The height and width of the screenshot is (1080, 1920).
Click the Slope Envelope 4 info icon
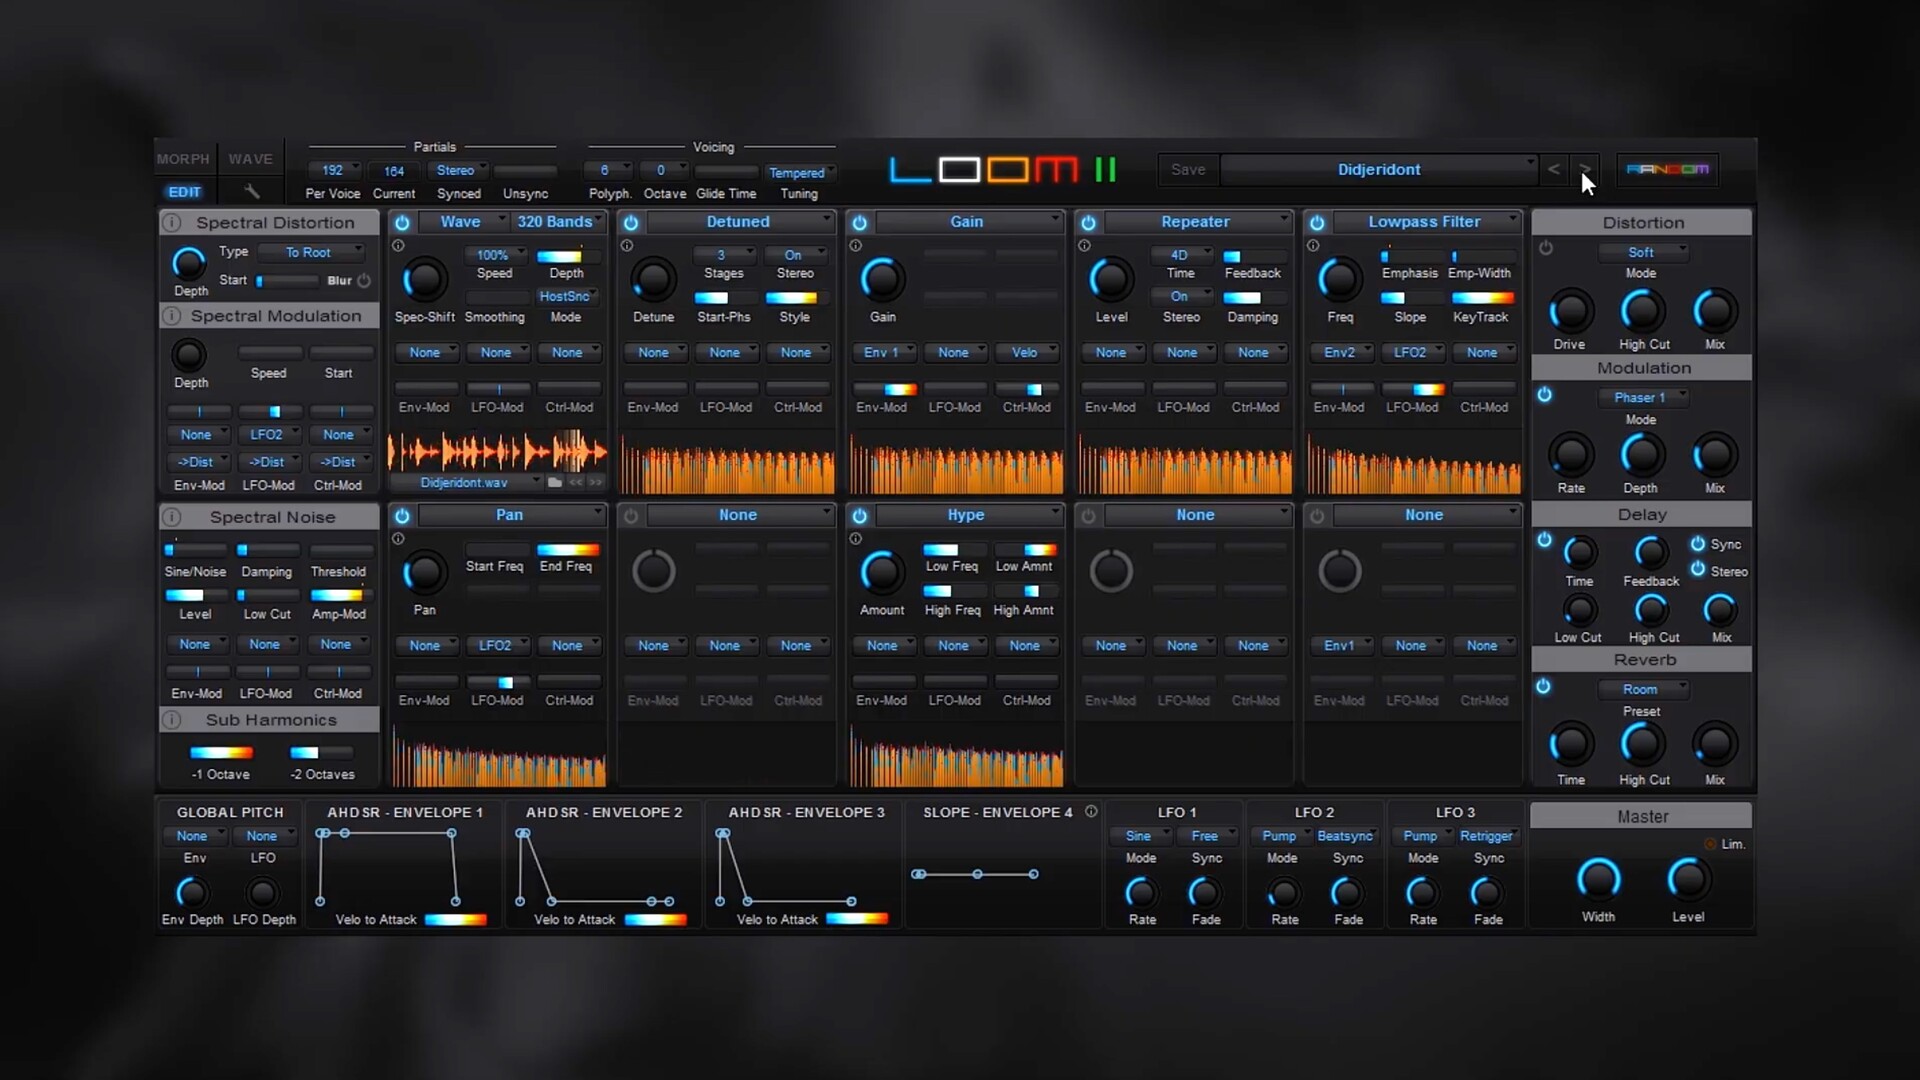[1091, 812]
